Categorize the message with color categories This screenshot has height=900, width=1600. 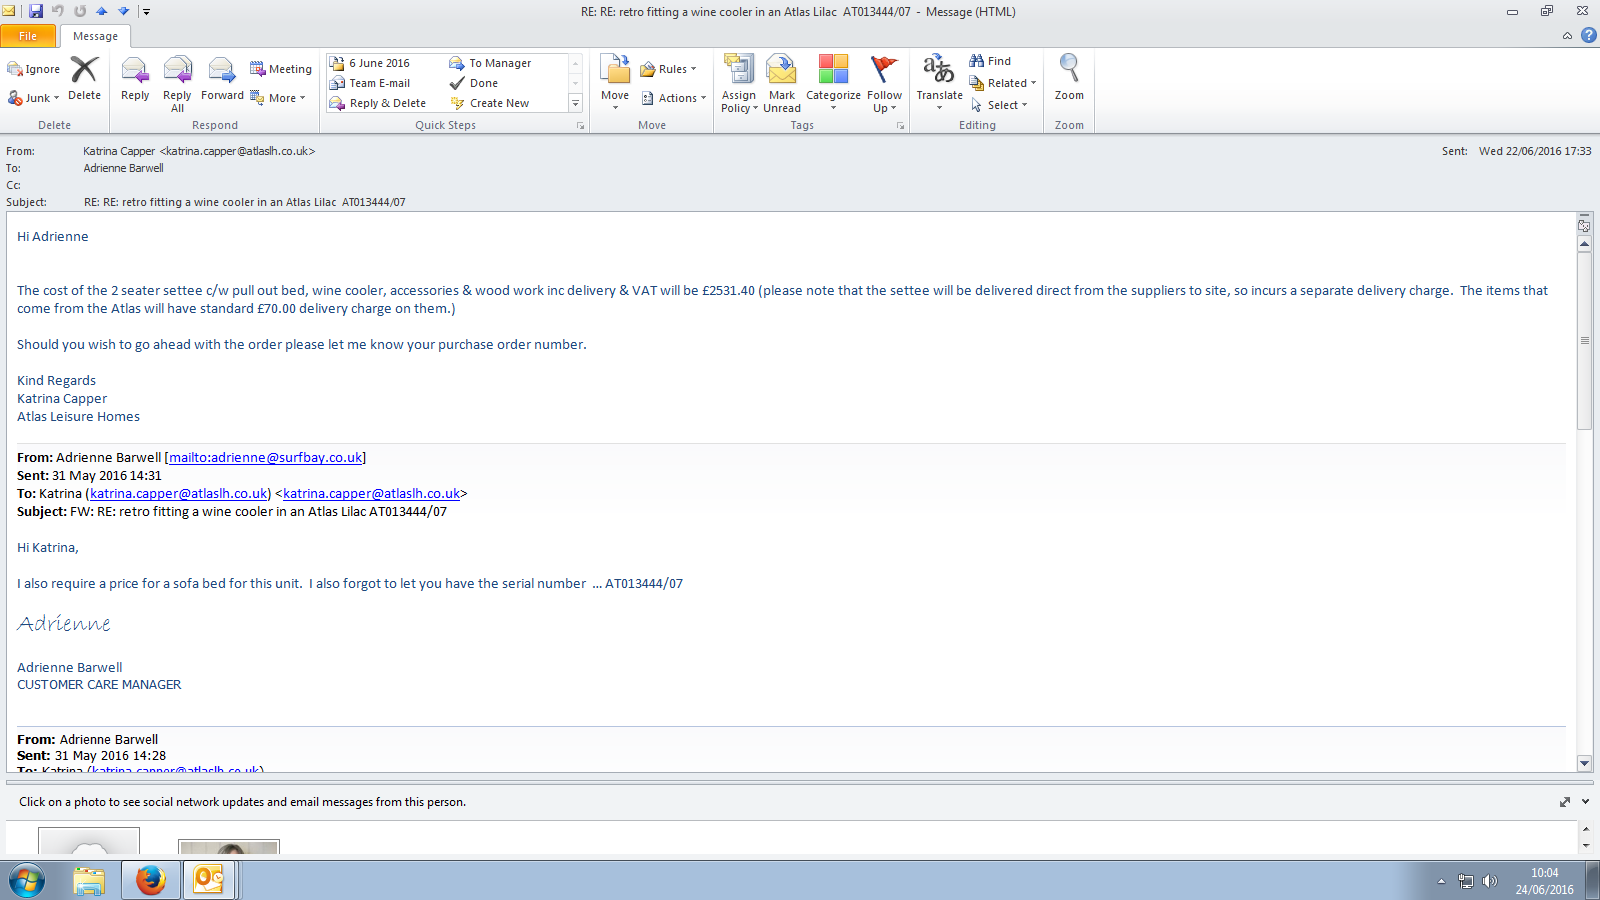point(833,82)
